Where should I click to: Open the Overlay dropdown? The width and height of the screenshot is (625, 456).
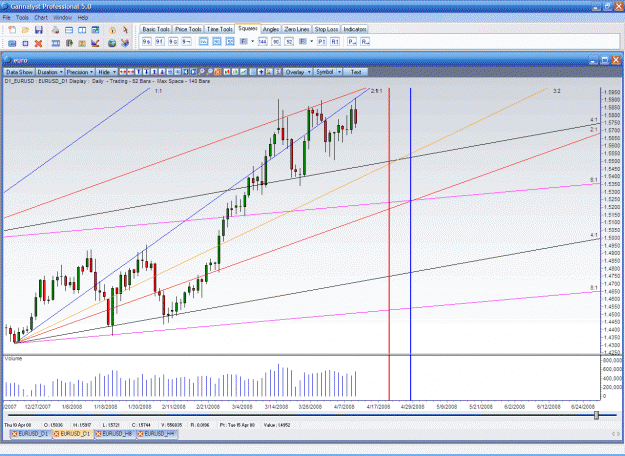tap(298, 72)
